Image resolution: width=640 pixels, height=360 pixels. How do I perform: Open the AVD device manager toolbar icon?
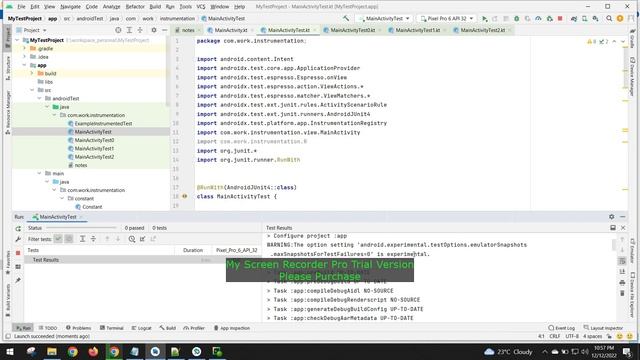(584, 18)
